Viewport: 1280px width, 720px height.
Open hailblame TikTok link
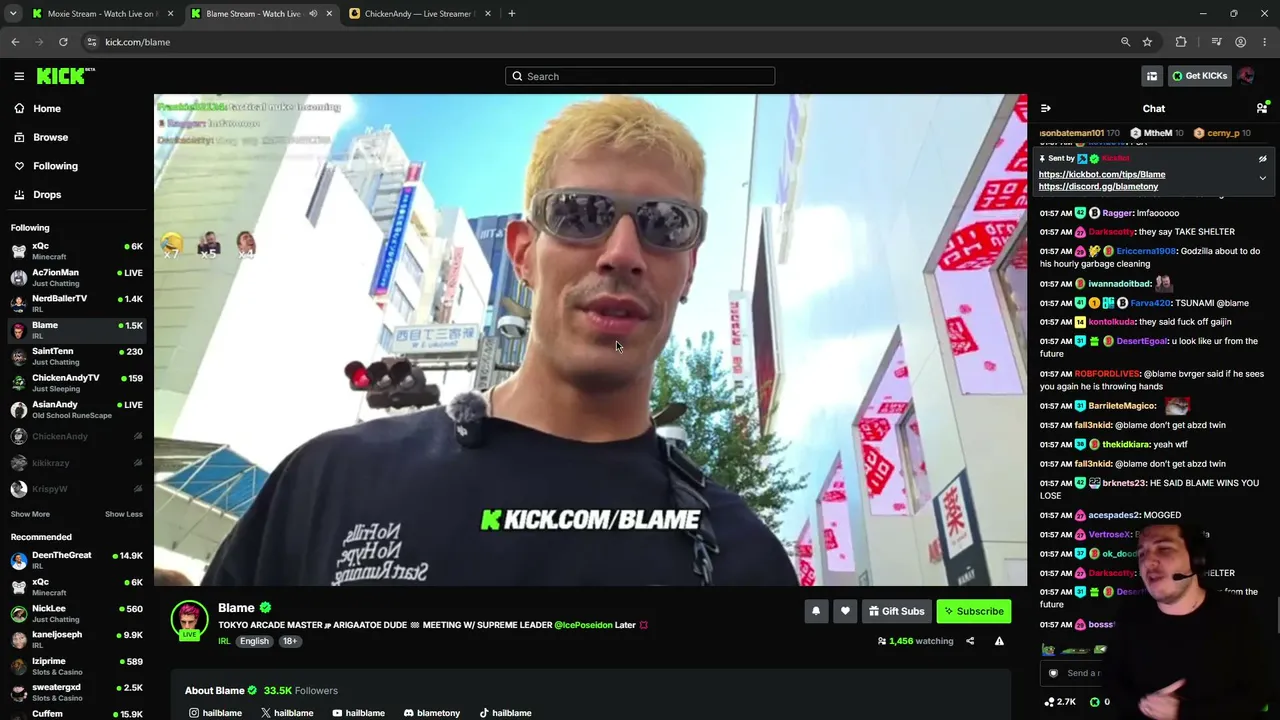[x=505, y=713]
